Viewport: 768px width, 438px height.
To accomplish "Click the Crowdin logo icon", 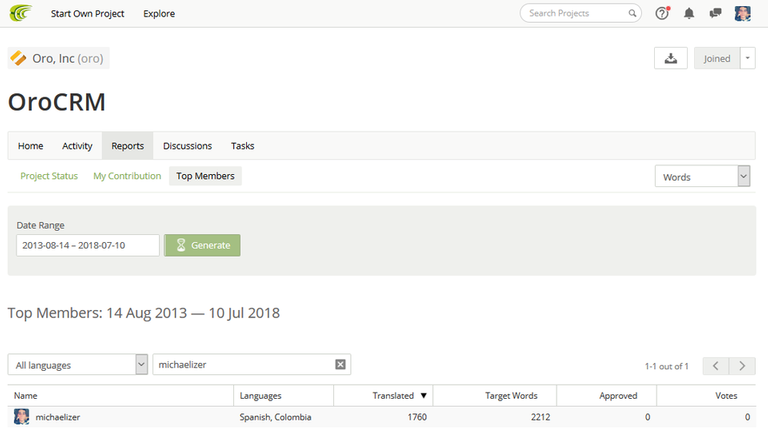I will tap(21, 13).
